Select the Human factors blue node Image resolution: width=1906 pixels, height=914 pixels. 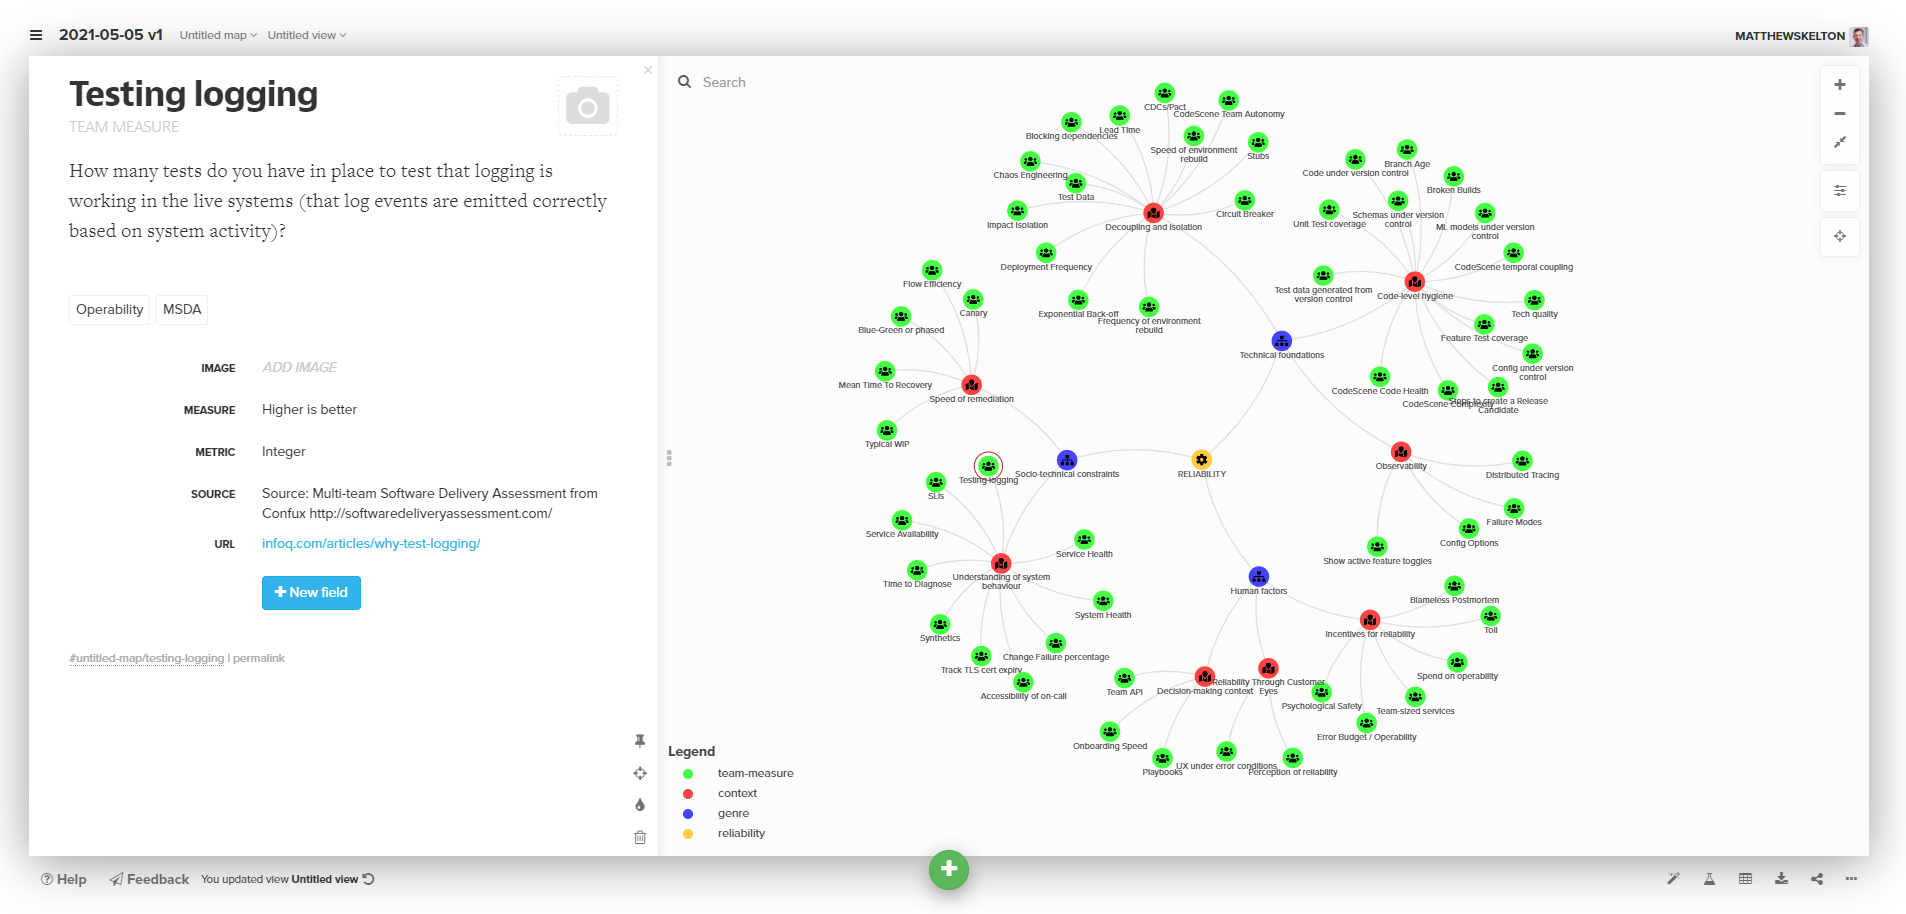(x=1259, y=576)
